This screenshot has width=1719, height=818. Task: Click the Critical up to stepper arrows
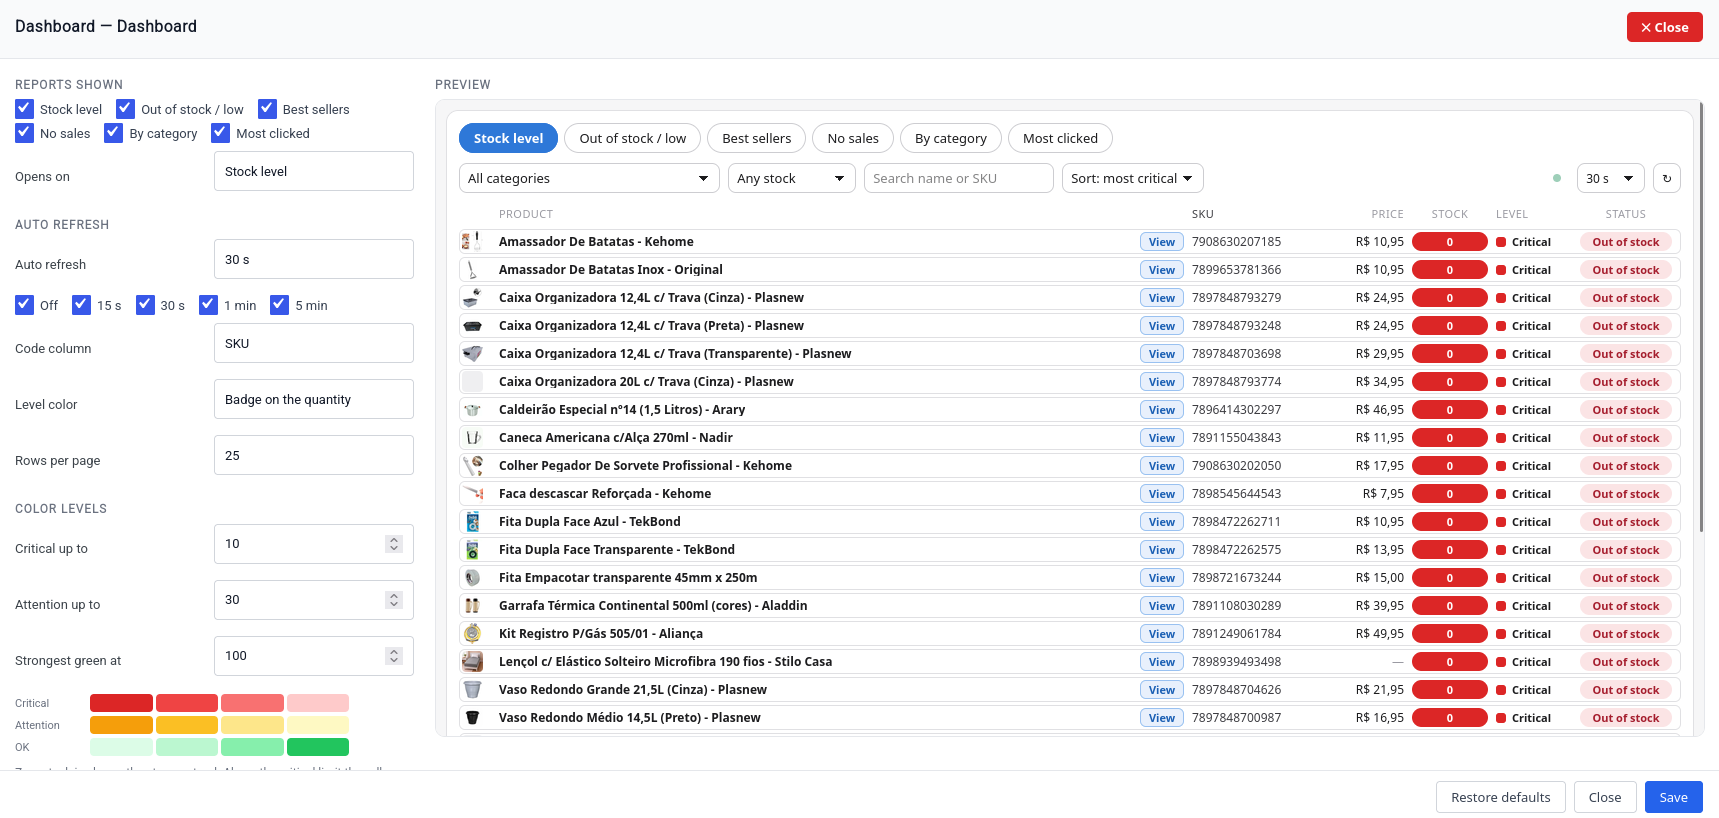tap(394, 543)
